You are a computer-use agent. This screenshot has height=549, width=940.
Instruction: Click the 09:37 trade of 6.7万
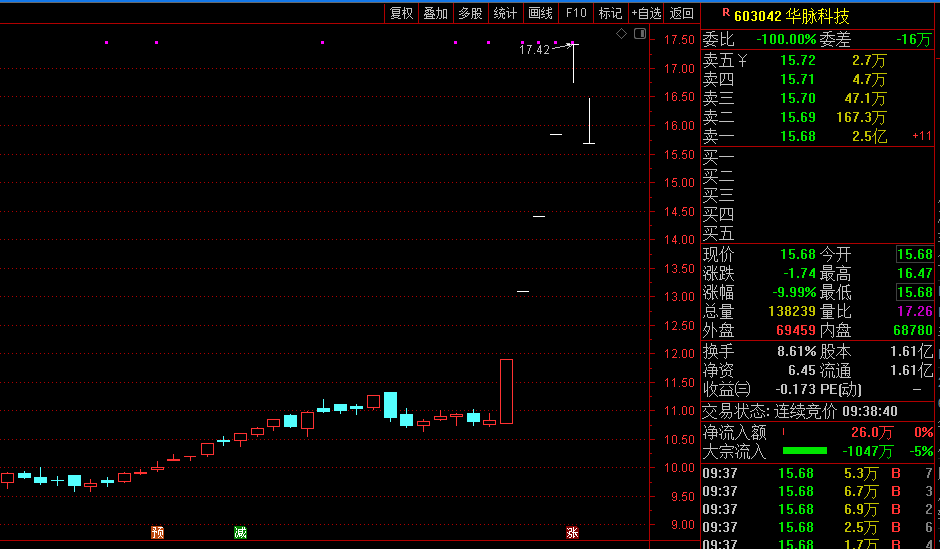[818, 491]
